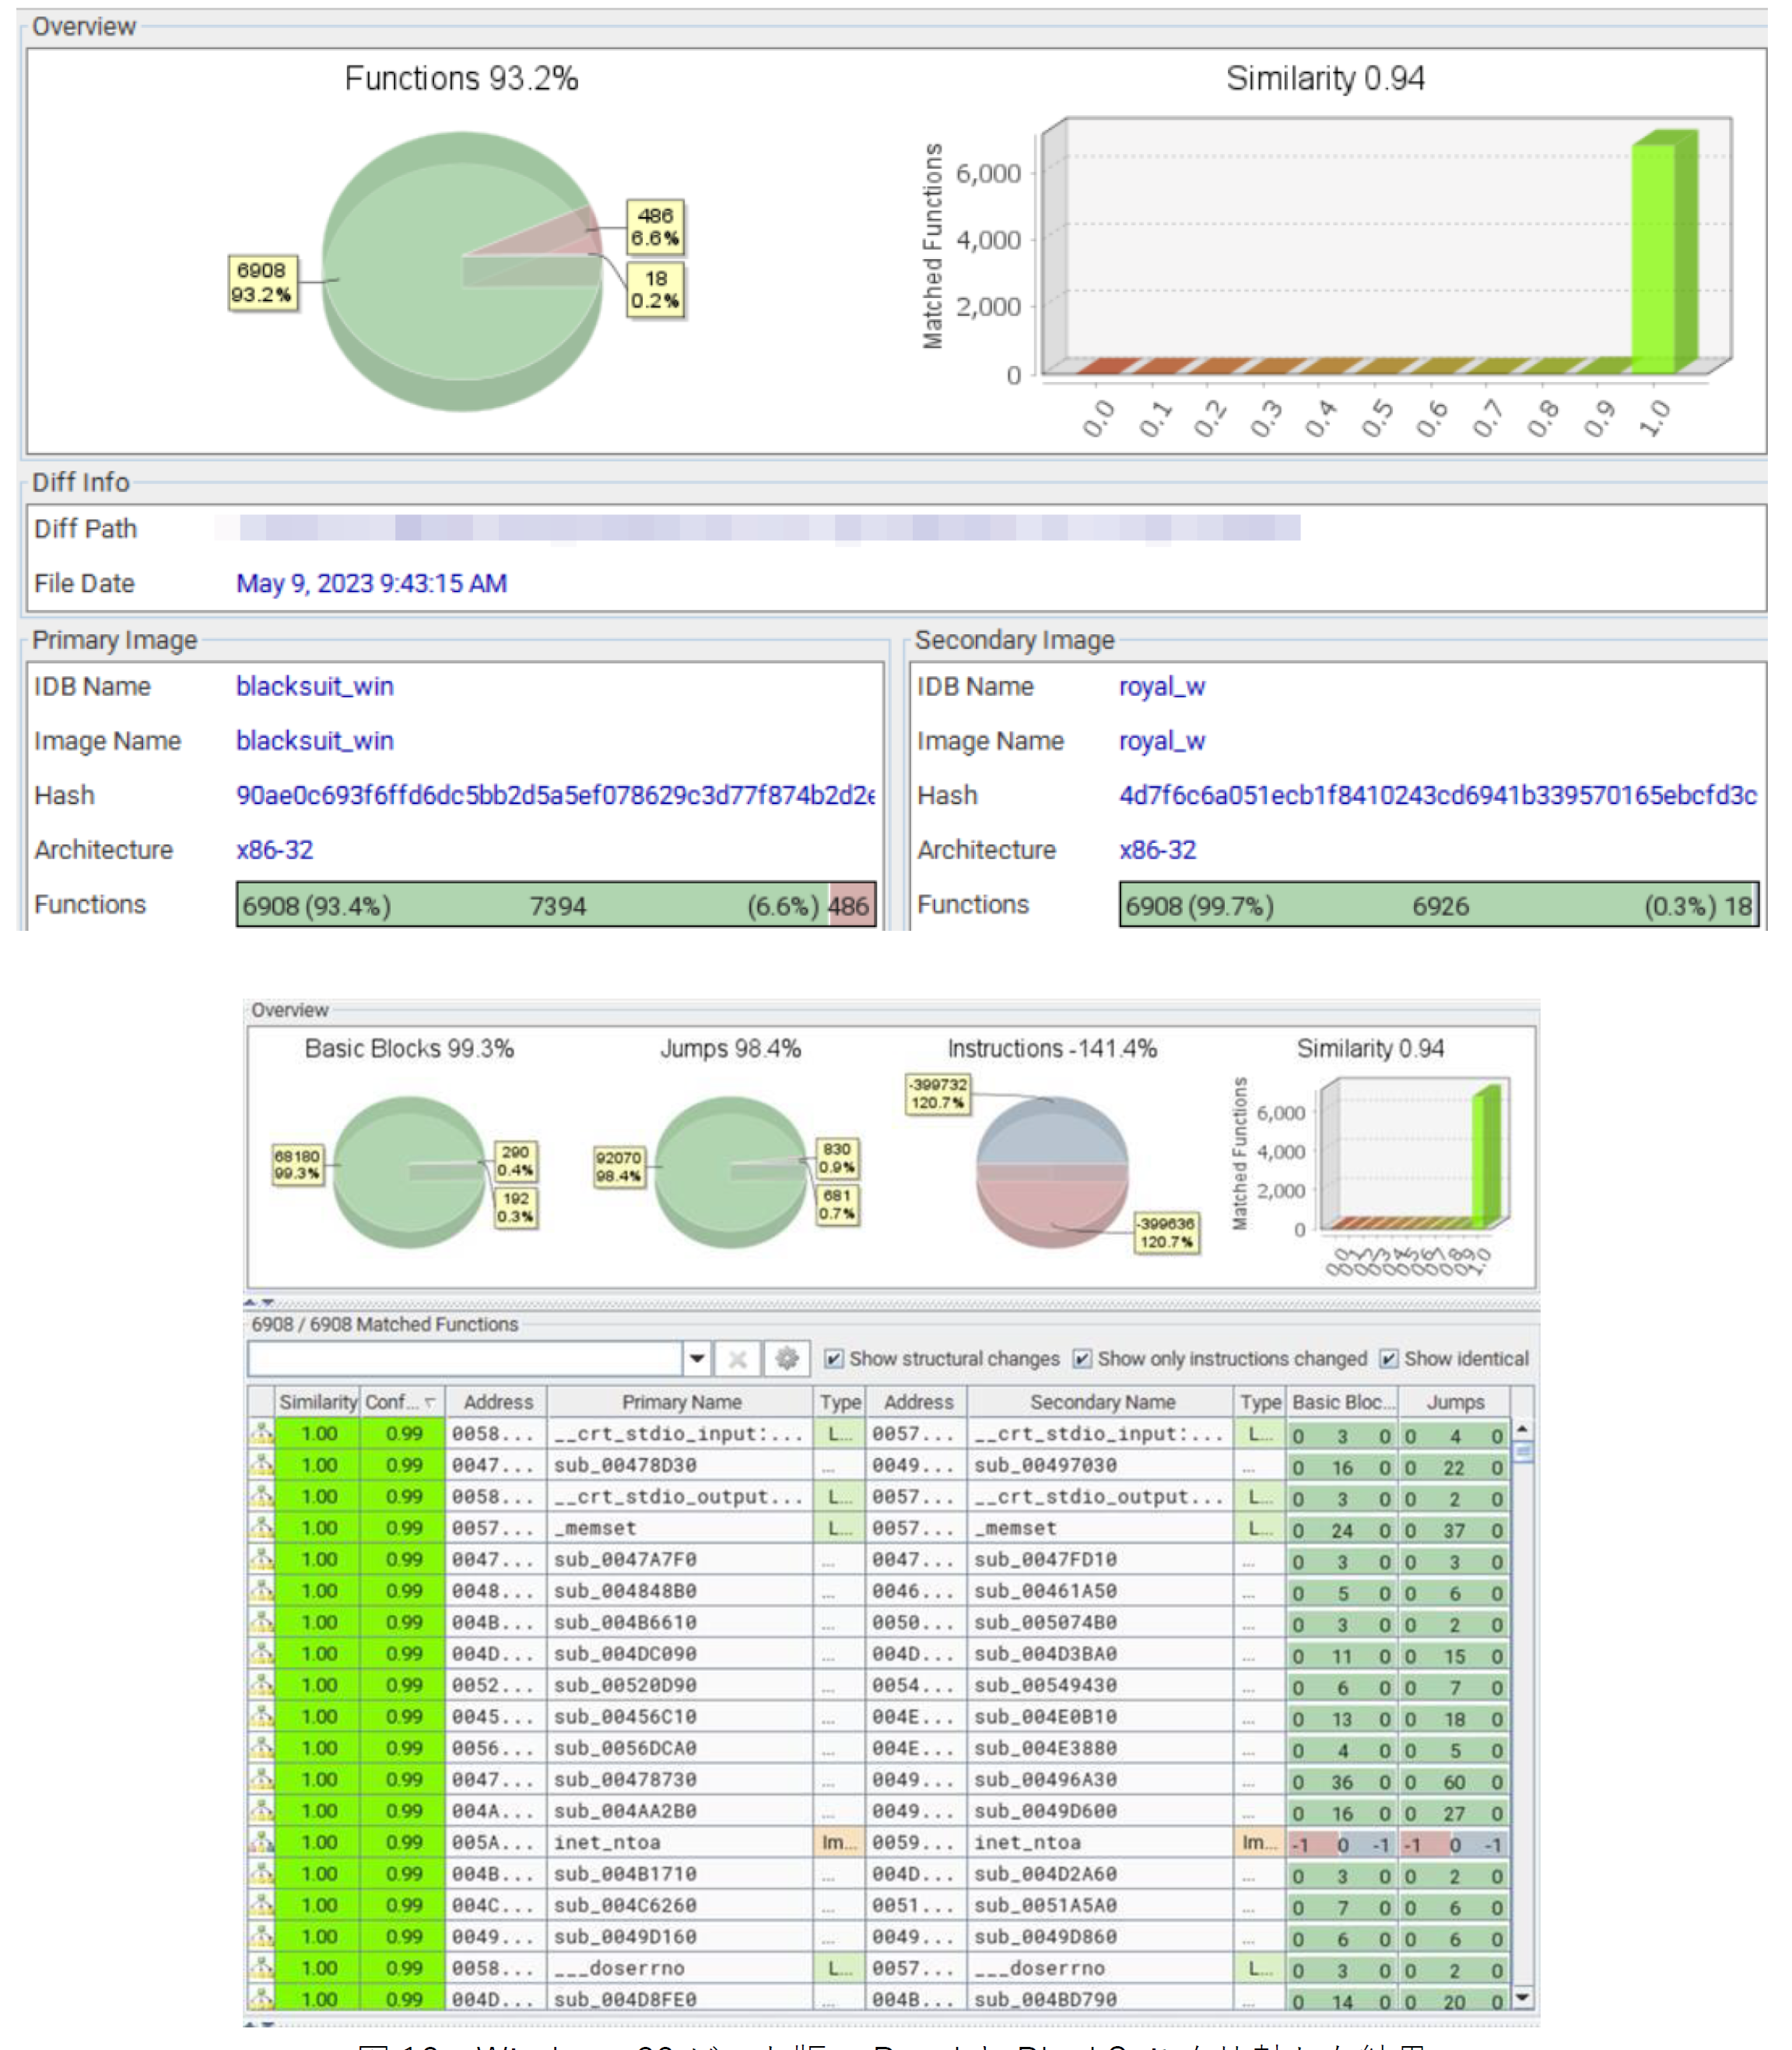Click the flowgraph icon on _memset row
The width and height of the screenshot is (1792, 2050).
261,1527
